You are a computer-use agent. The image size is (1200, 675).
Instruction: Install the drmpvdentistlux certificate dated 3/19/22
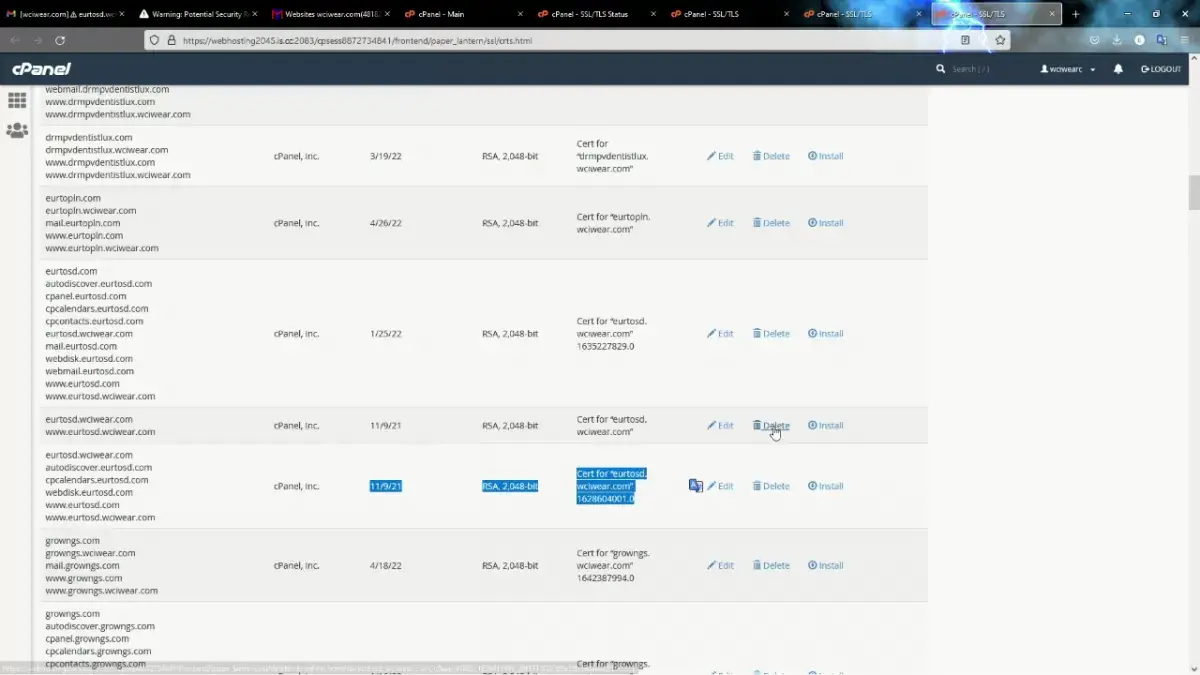tap(826, 156)
